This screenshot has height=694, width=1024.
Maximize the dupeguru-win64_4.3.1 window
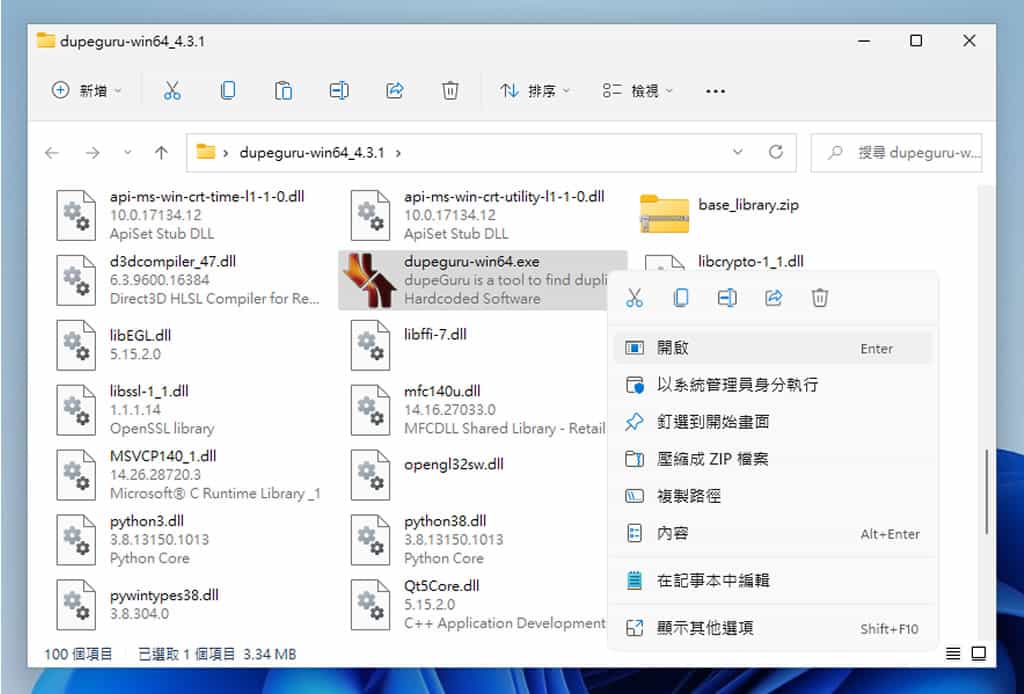pyautogui.click(x=916, y=40)
